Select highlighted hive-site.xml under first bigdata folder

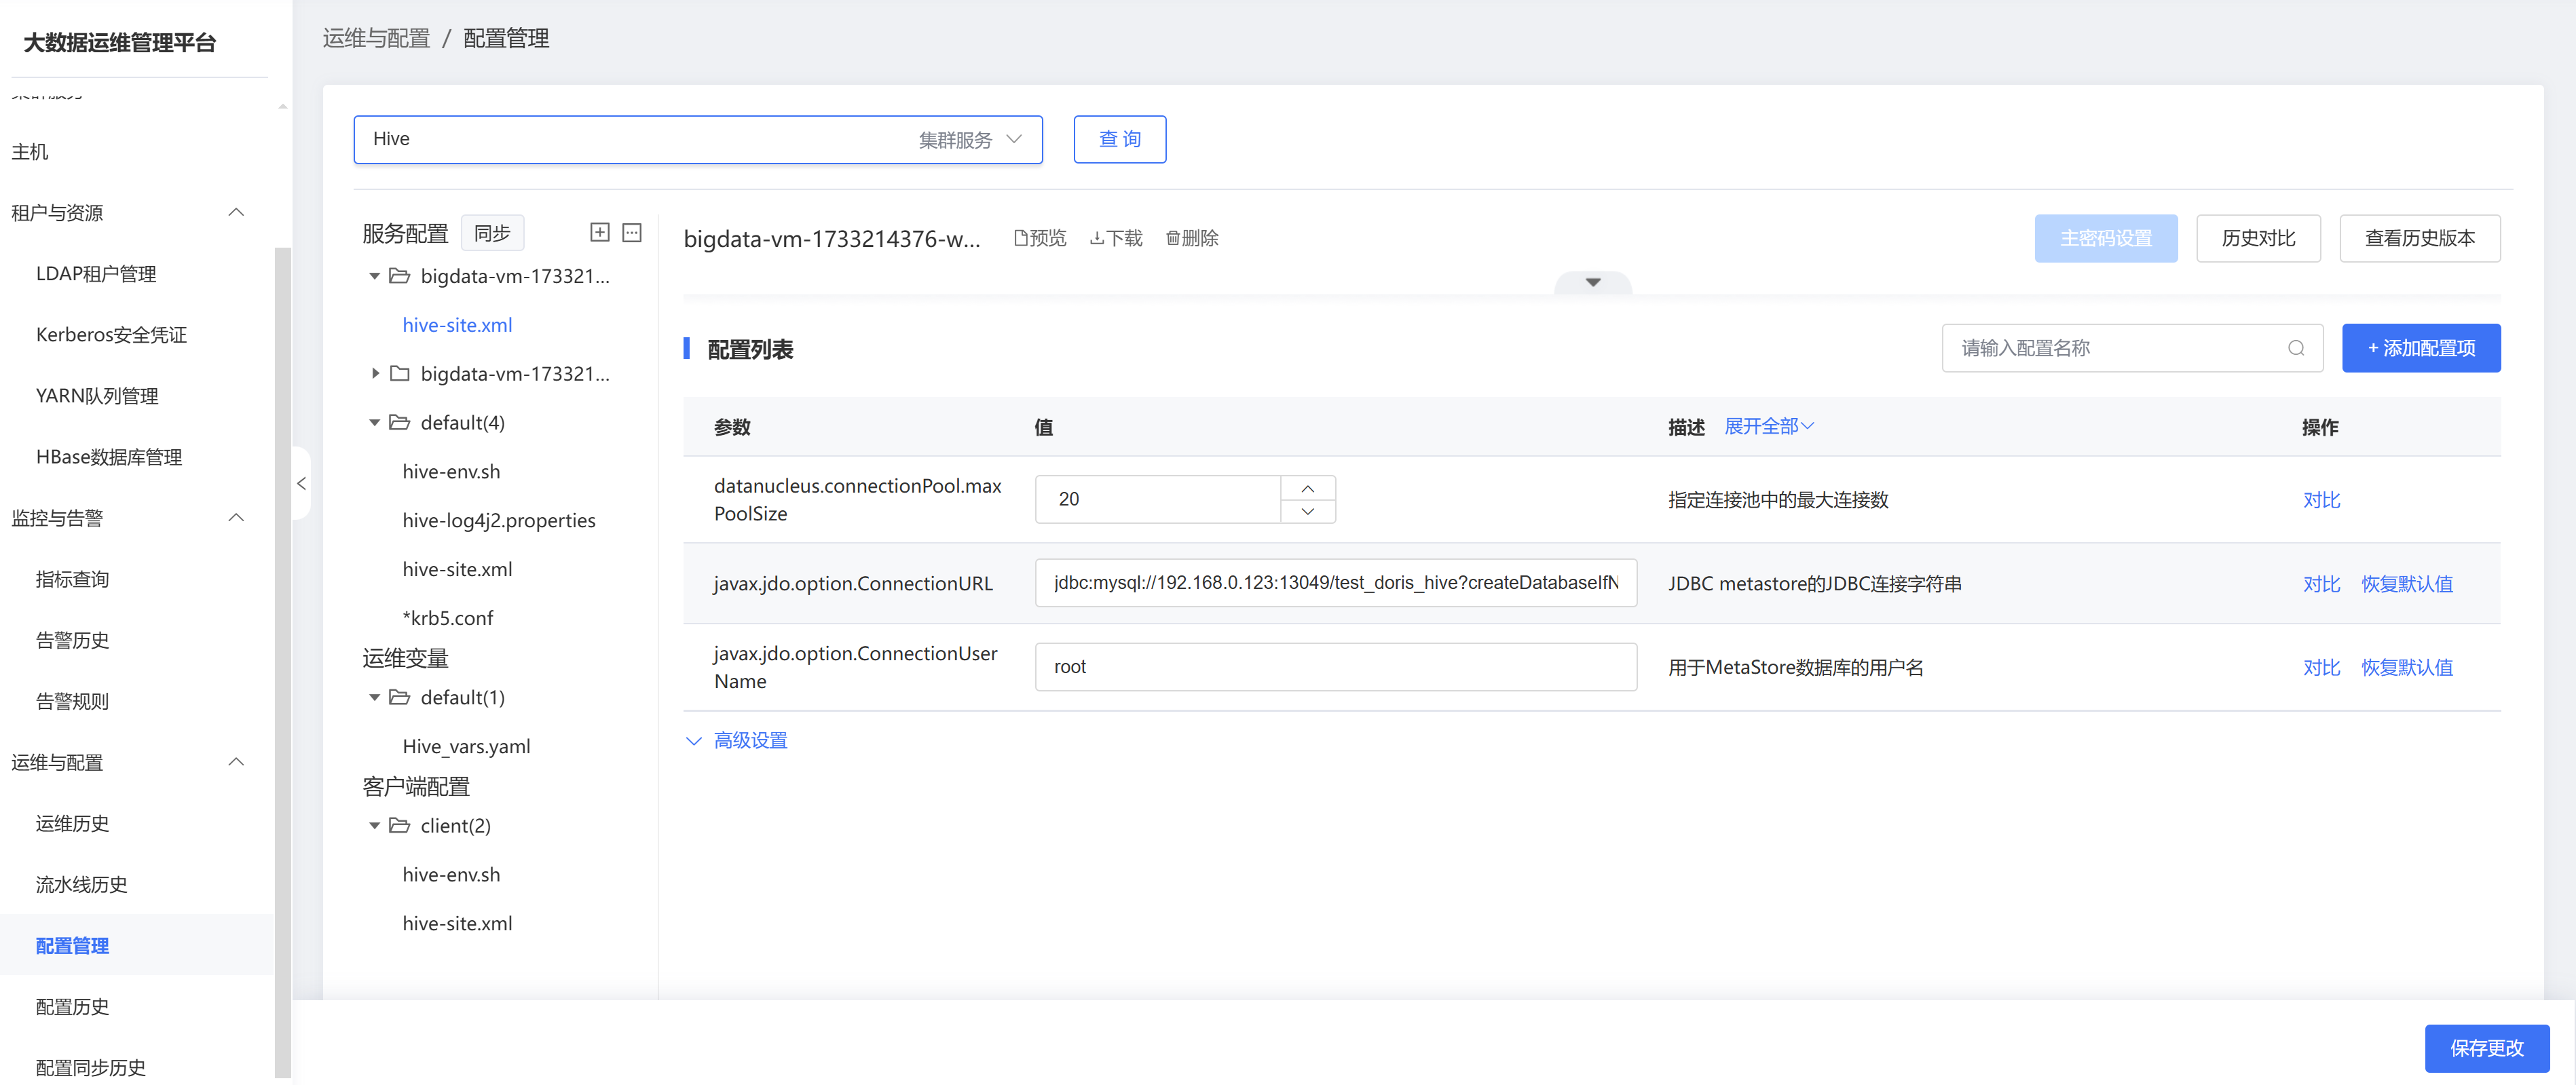pyautogui.click(x=457, y=325)
